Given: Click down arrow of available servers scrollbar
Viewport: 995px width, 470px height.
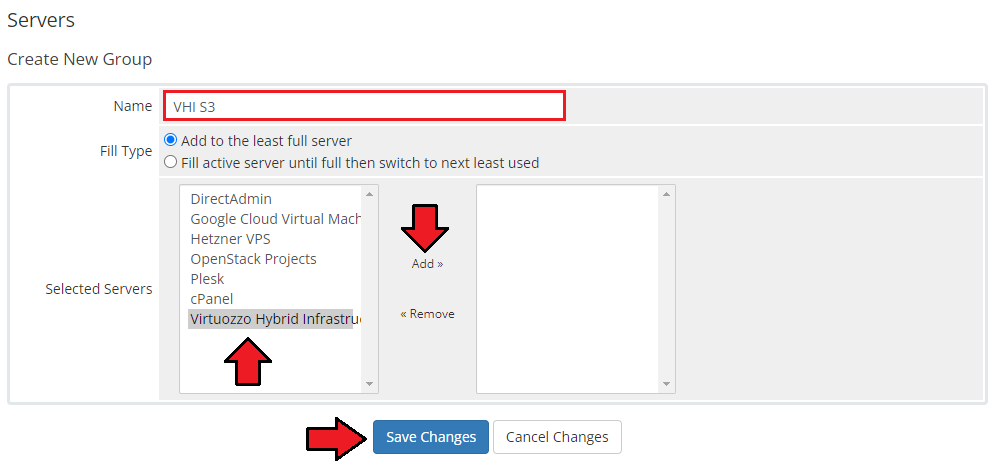Looking at the screenshot, I should click(369, 384).
